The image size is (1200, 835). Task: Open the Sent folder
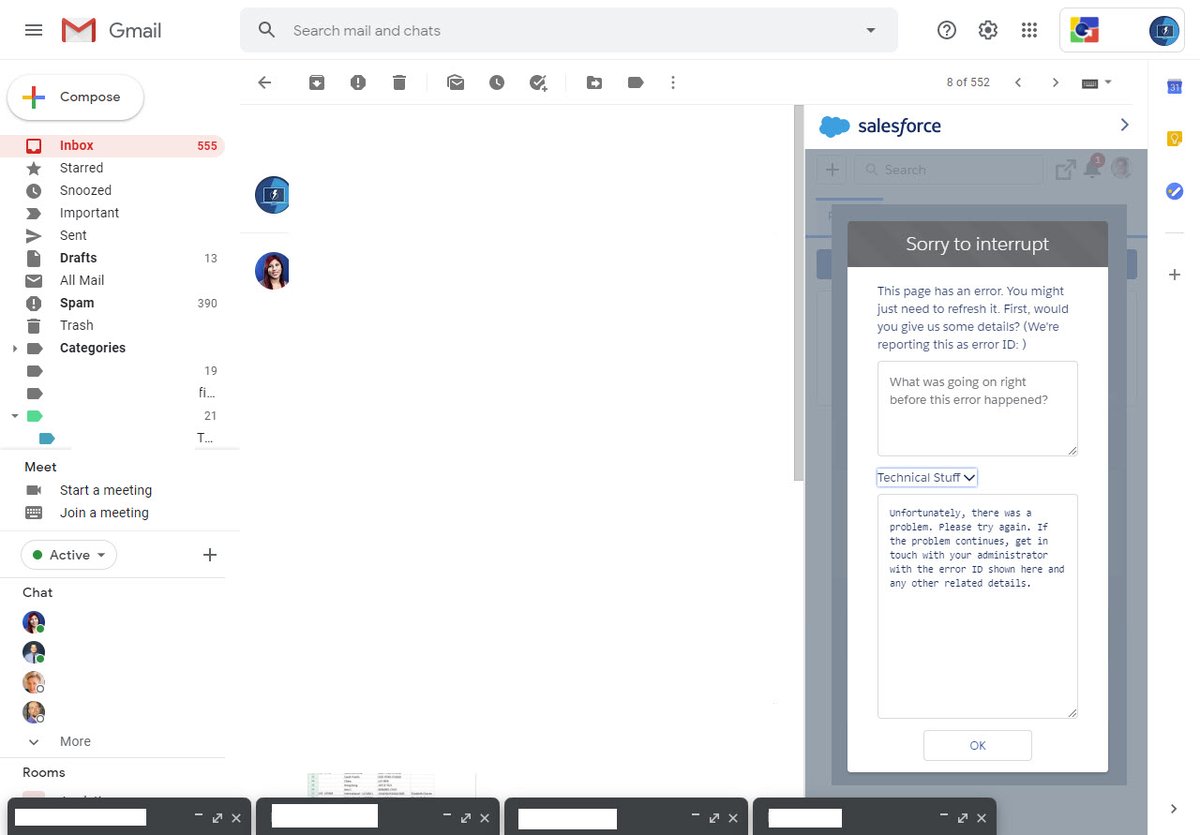[112, 235]
